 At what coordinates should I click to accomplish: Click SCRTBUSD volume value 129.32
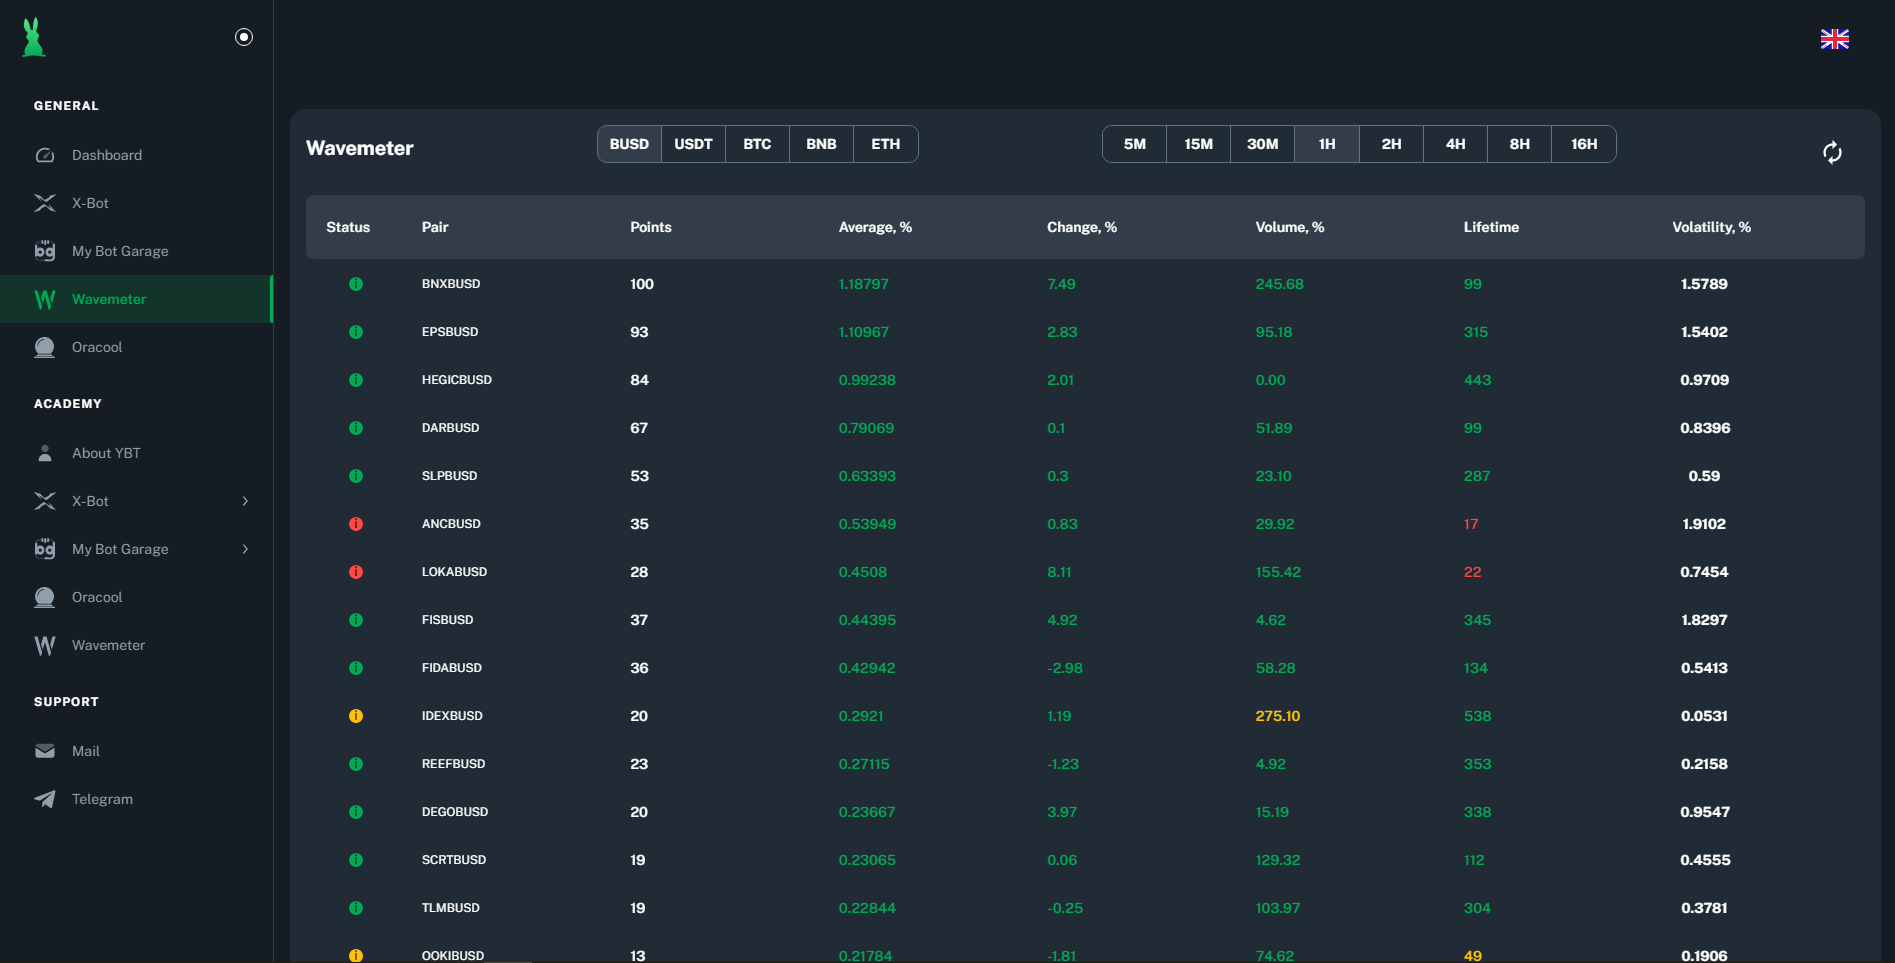1278,860
